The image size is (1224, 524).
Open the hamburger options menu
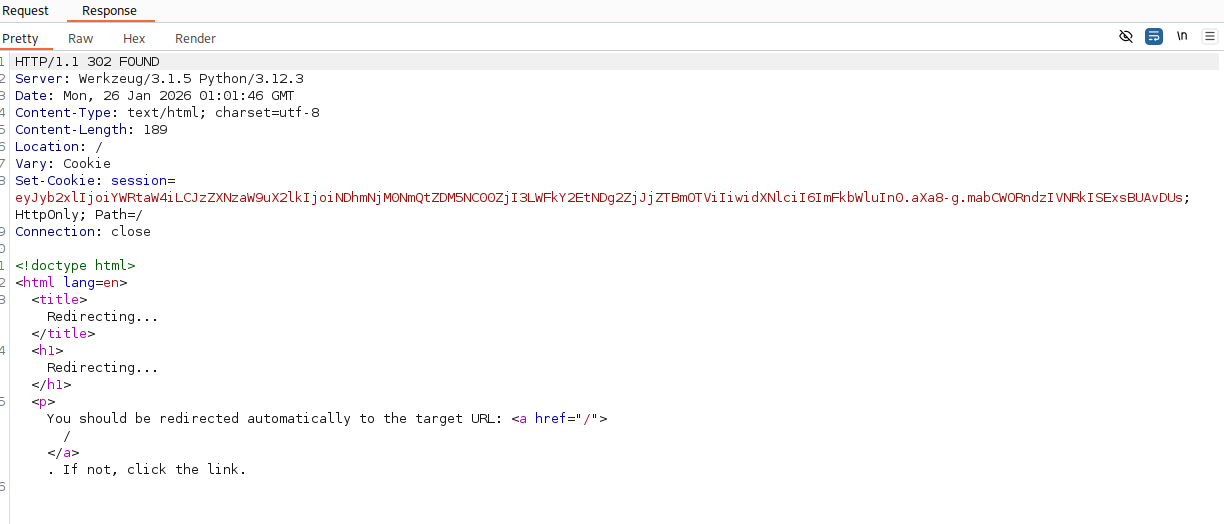(1209, 37)
